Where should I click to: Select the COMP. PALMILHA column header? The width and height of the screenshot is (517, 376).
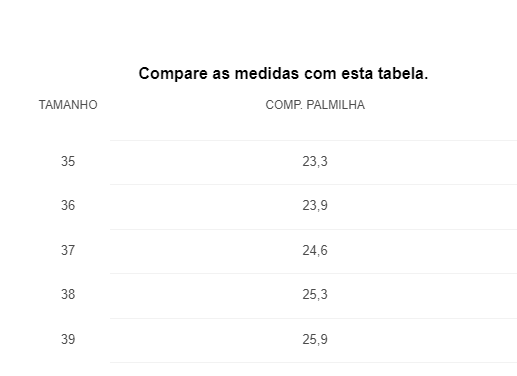click(x=315, y=105)
